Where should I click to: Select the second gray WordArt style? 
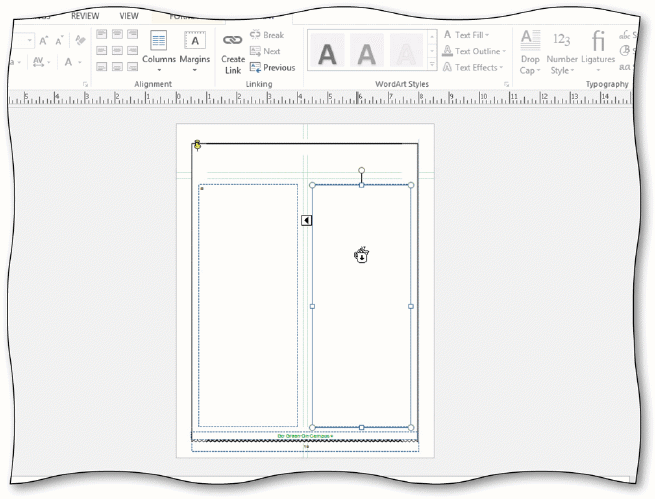366,51
